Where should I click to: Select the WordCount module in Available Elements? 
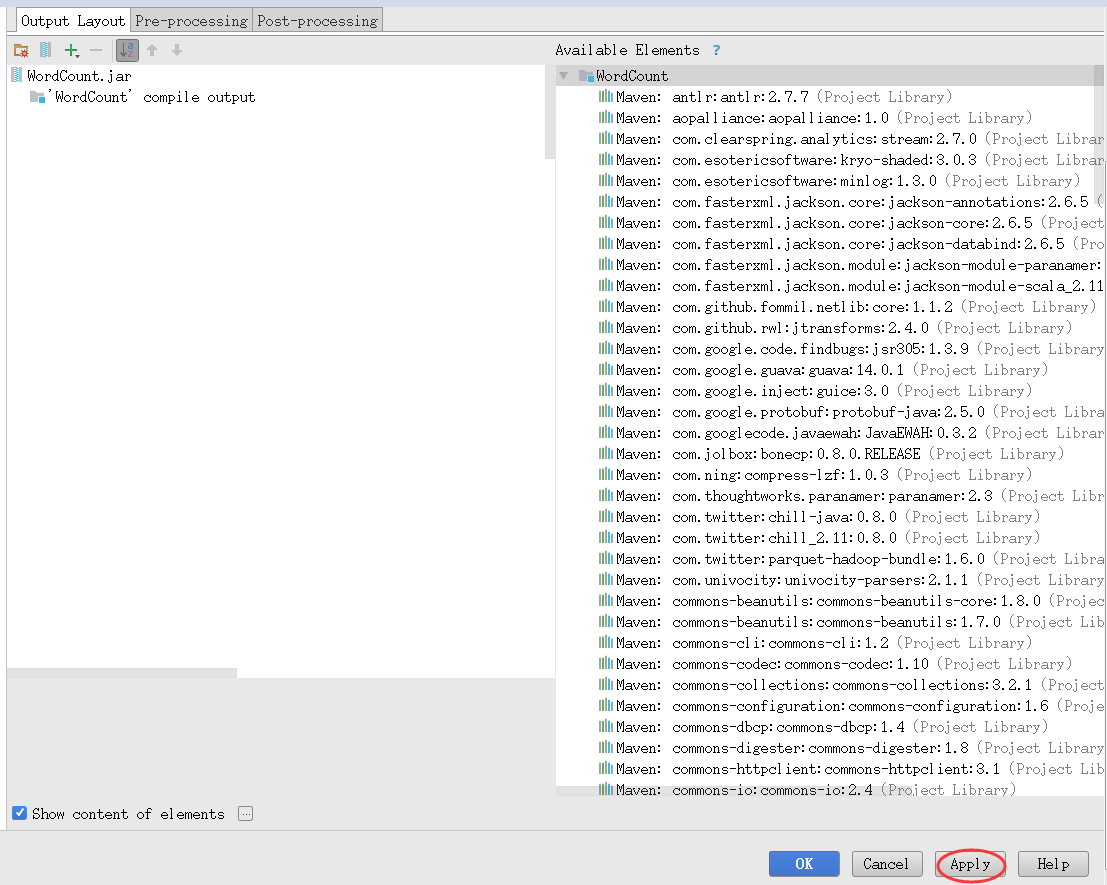pyautogui.click(x=623, y=76)
